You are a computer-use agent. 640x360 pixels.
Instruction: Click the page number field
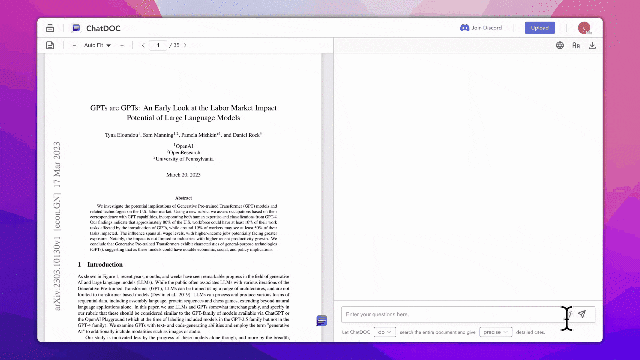[x=158, y=45]
